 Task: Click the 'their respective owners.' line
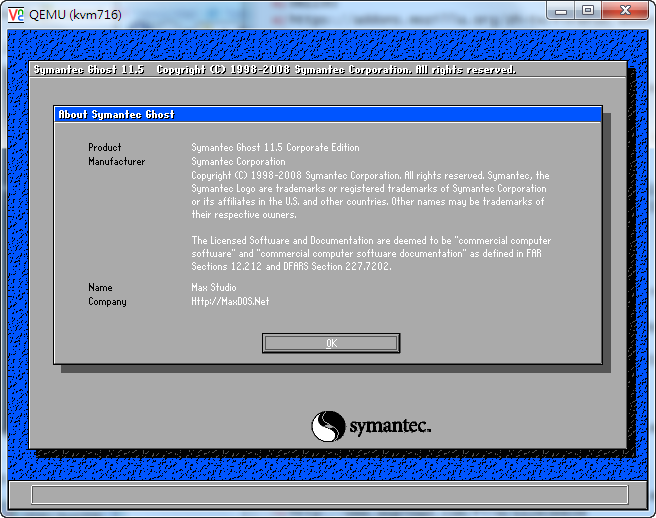coord(244,215)
